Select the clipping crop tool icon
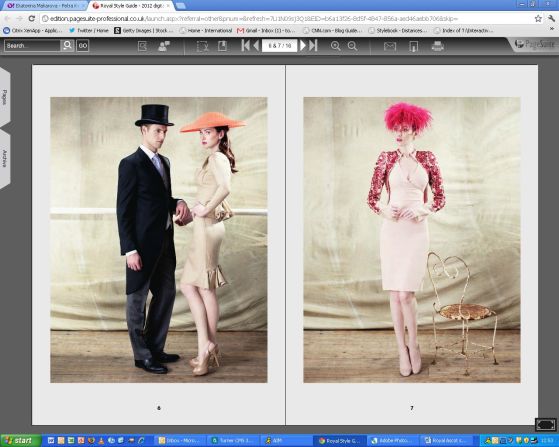Image resolution: width=559 pixels, height=447 pixels. 202,46
